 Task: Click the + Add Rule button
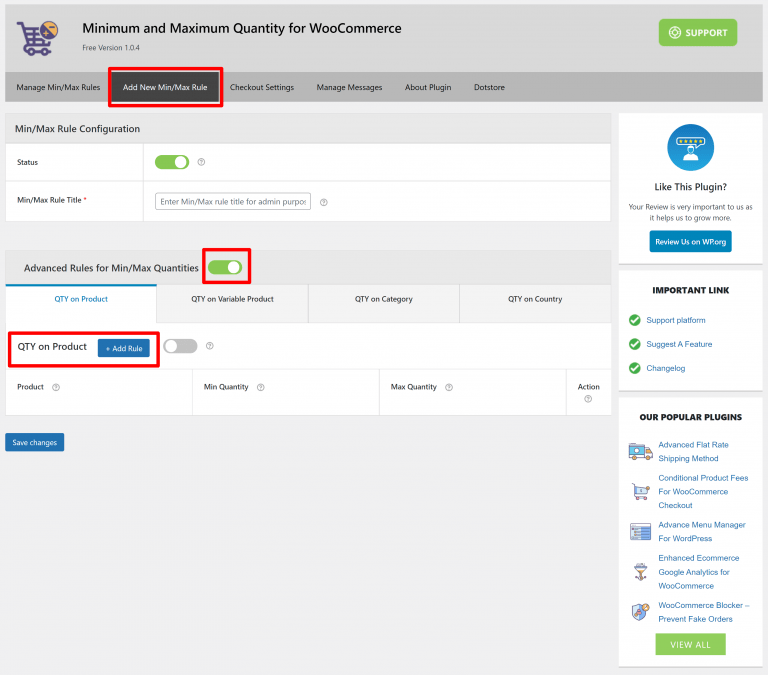[x=123, y=348]
